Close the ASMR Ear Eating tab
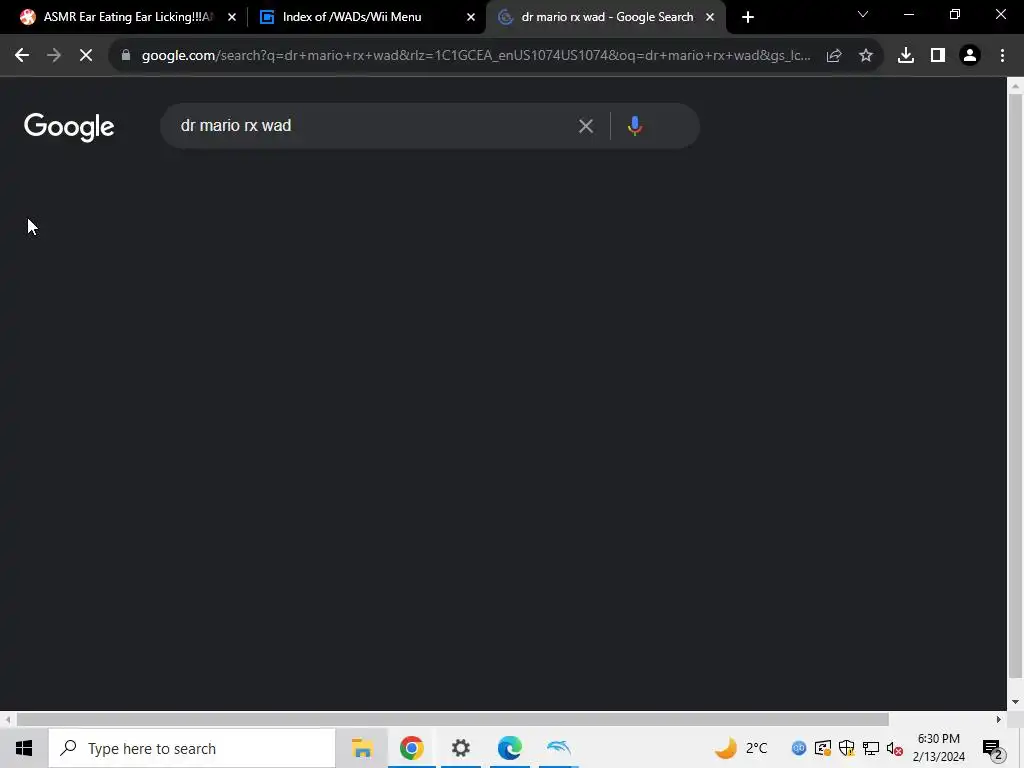This screenshot has height=768, width=1024. coord(232,17)
